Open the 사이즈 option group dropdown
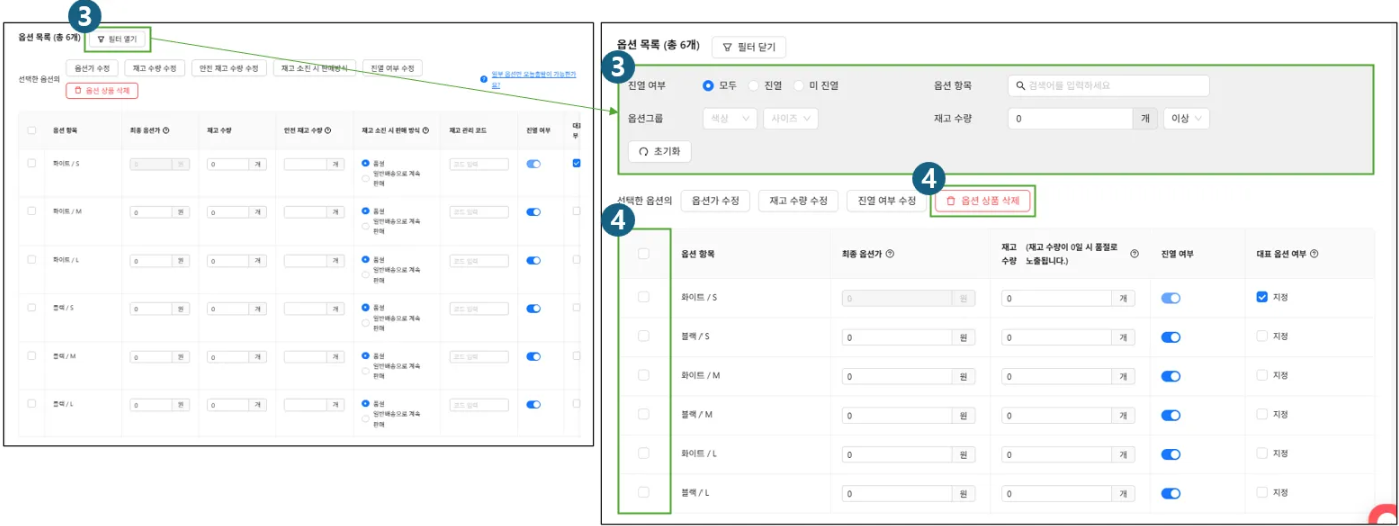1399x526 pixels. click(x=791, y=118)
